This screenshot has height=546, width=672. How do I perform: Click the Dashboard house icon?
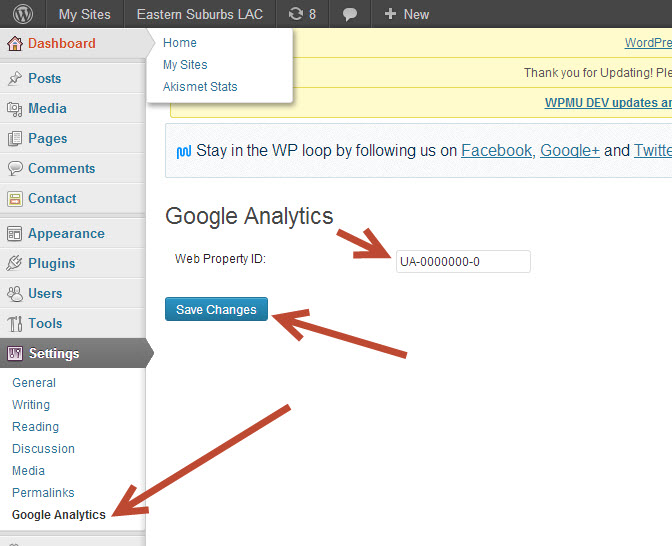15,43
